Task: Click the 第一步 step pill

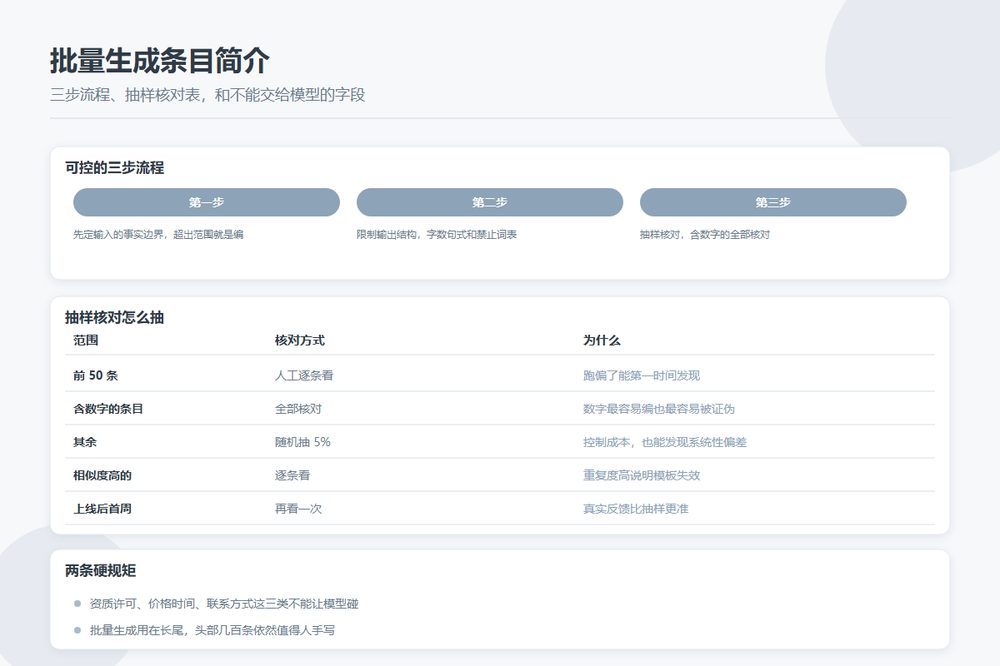Action: (x=206, y=202)
